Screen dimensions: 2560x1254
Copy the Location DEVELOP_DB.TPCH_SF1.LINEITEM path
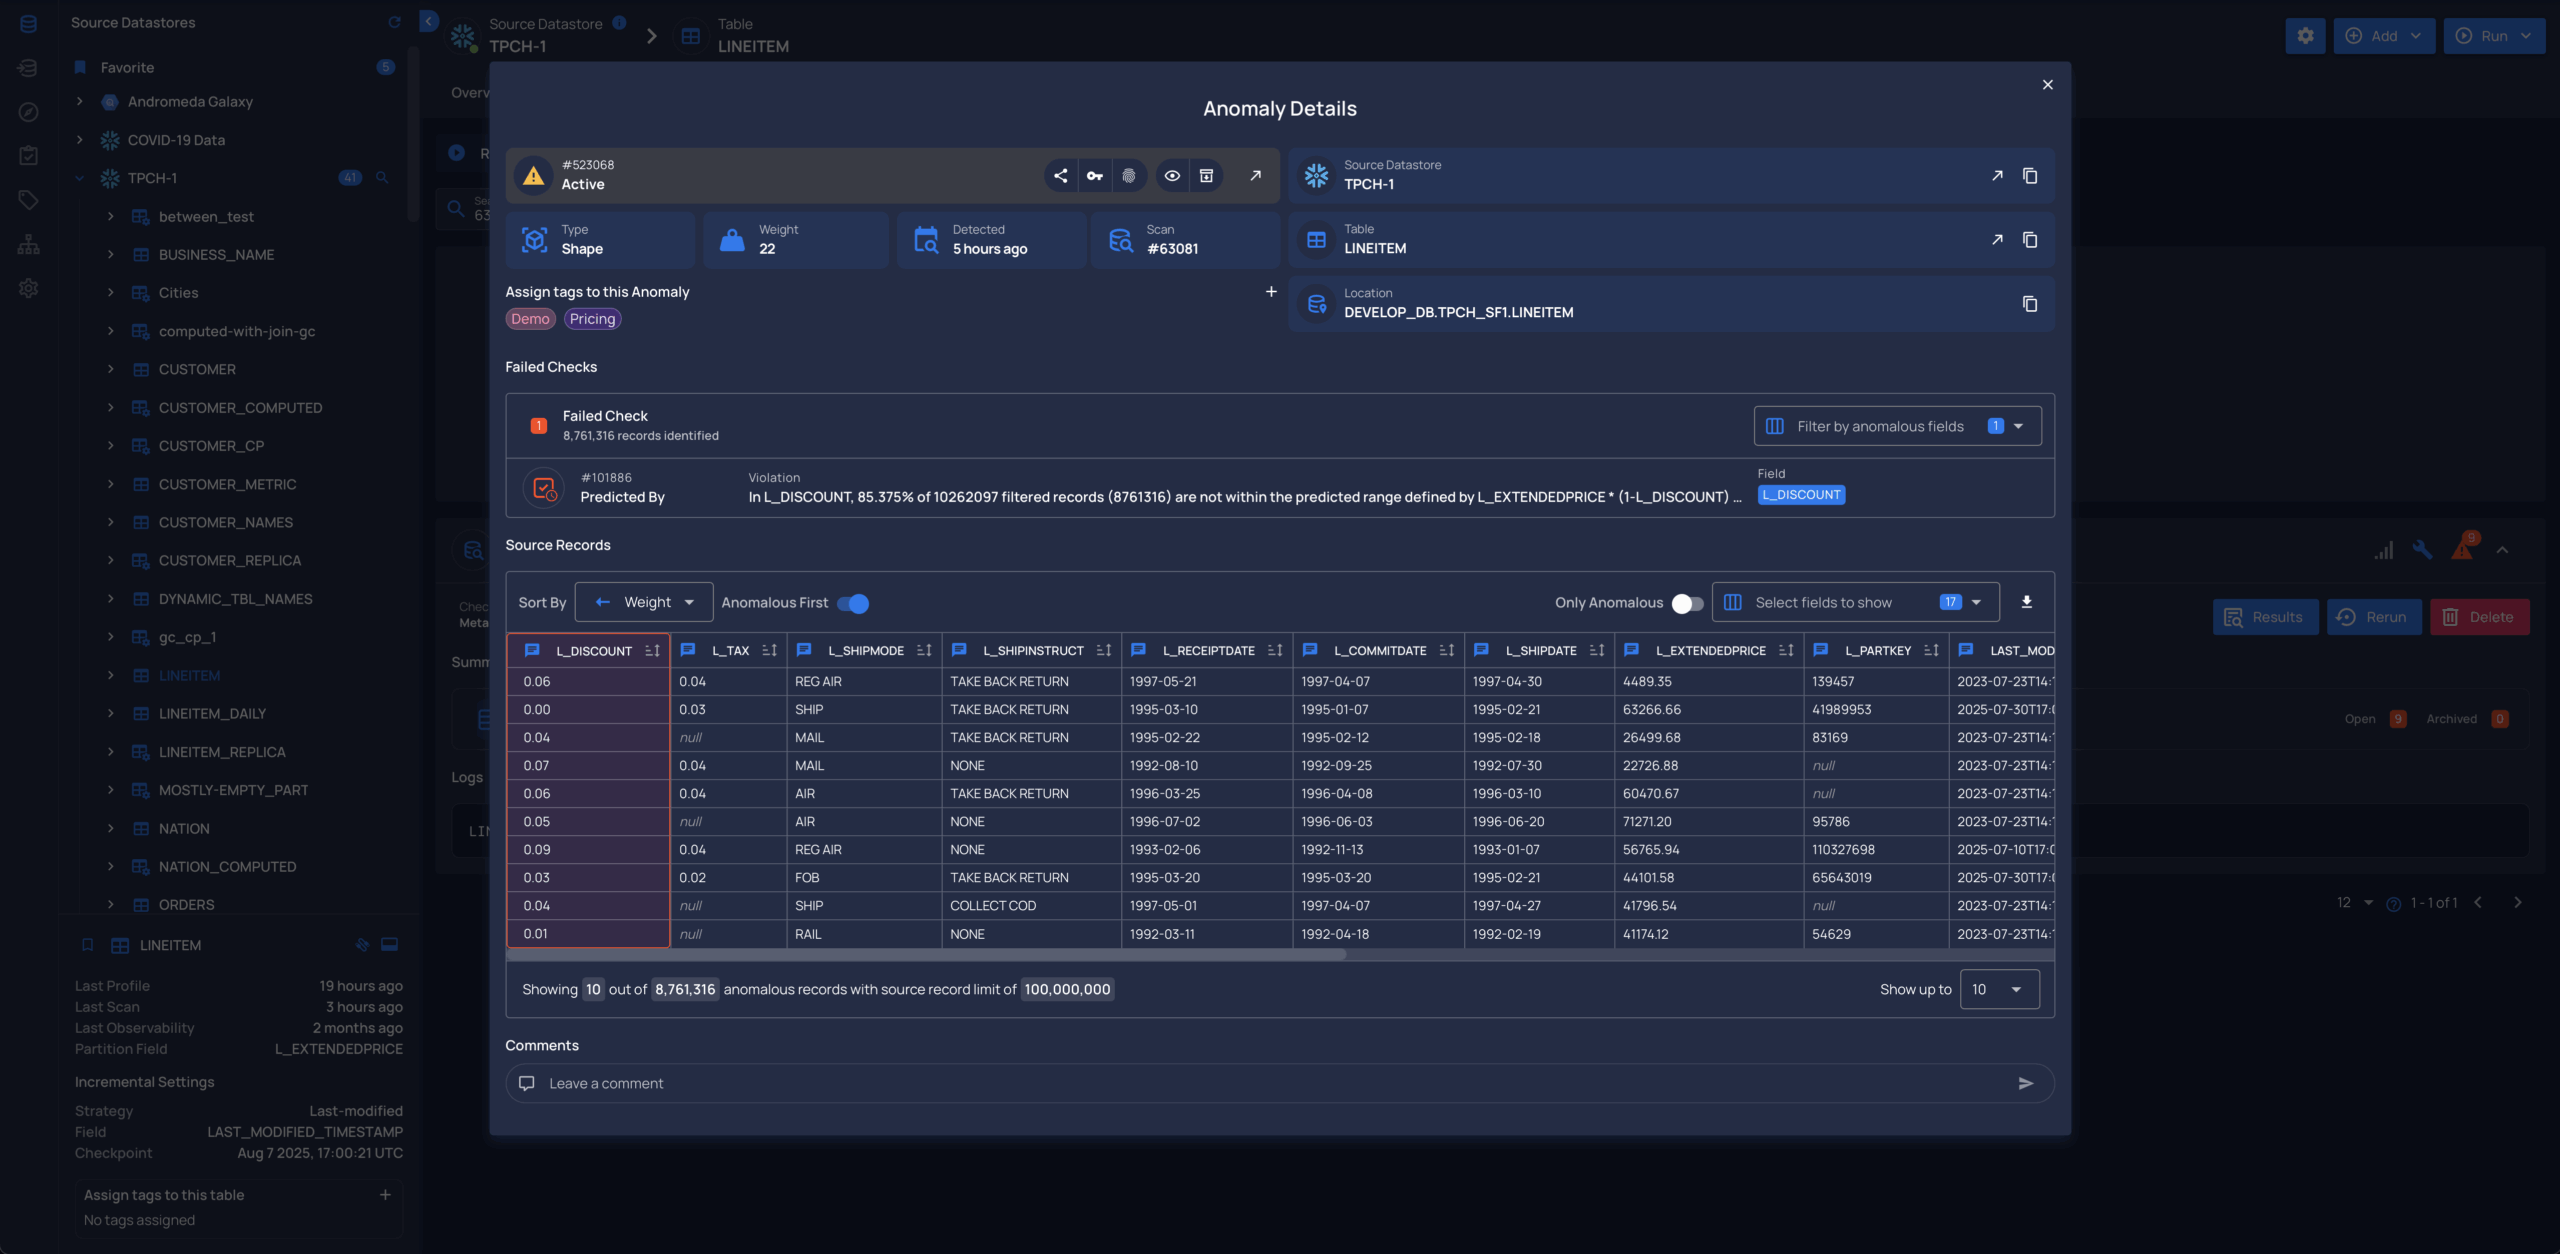pos(2030,304)
